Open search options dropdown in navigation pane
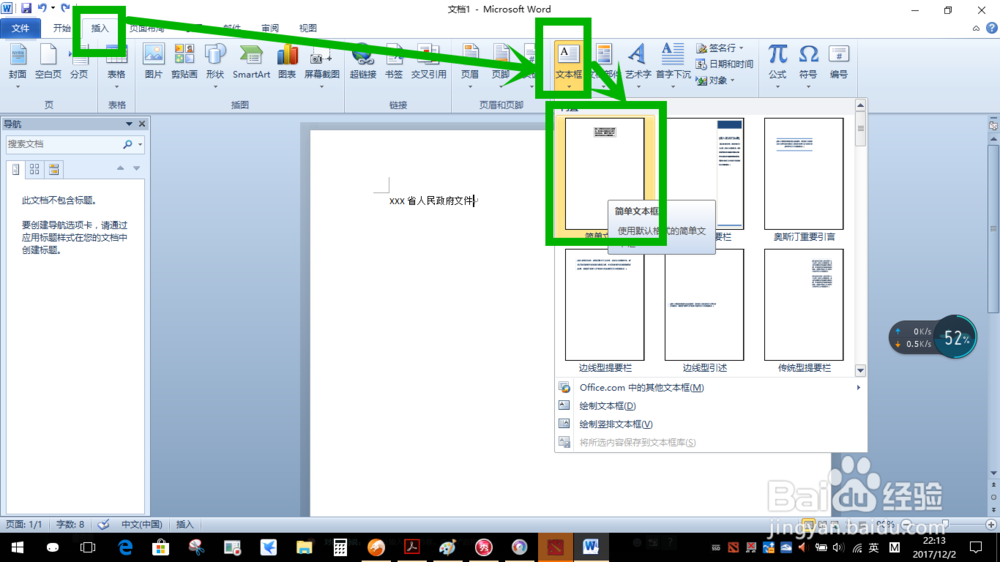The height and width of the screenshot is (562, 1000). click(140, 145)
